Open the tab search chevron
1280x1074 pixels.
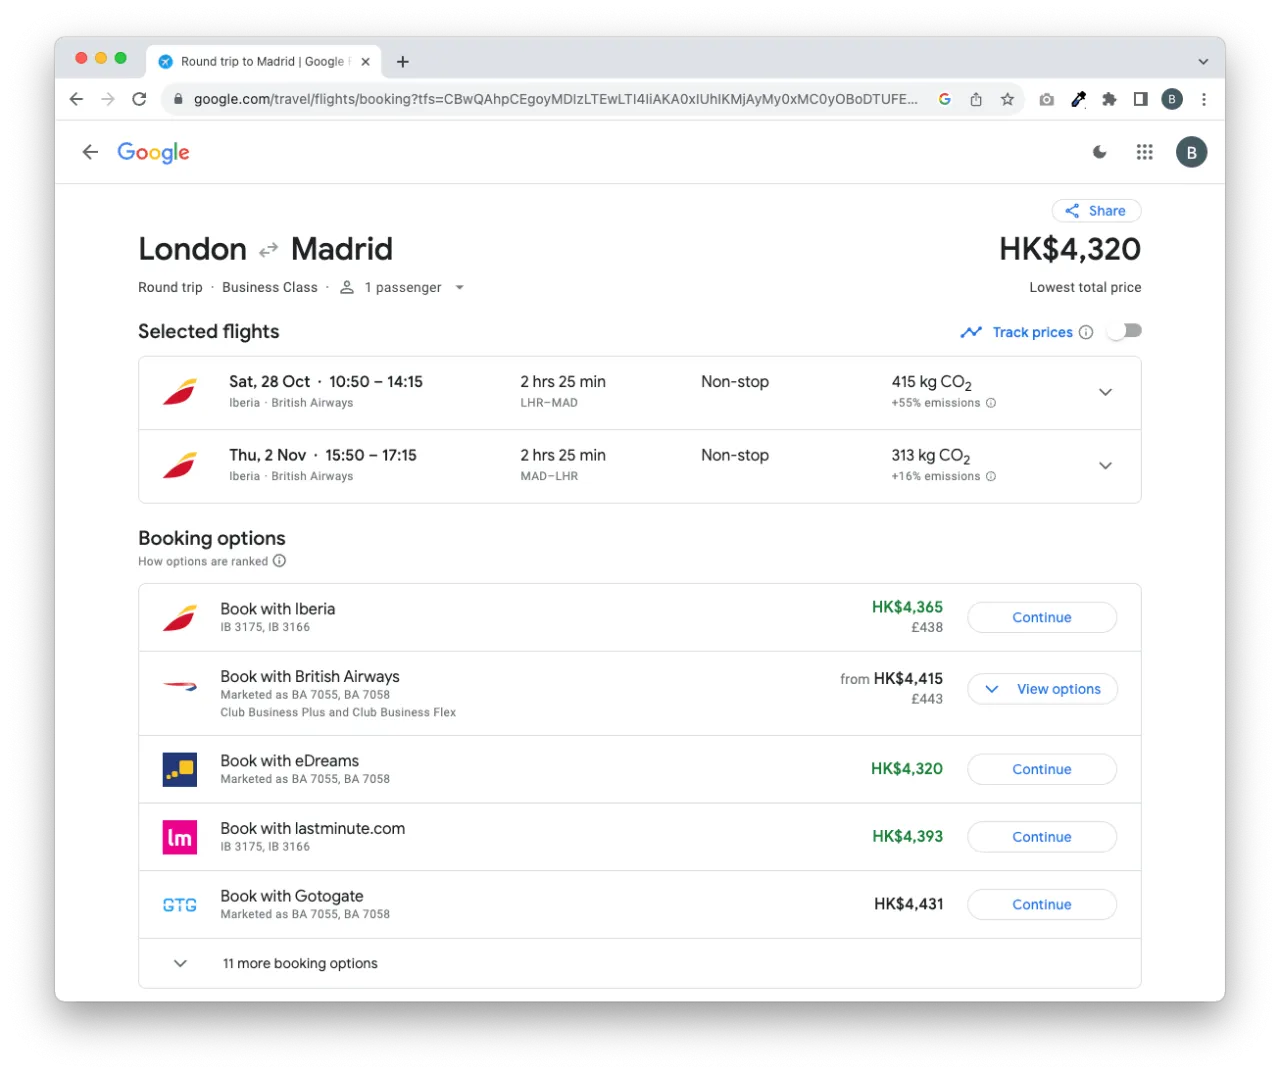tap(1203, 62)
